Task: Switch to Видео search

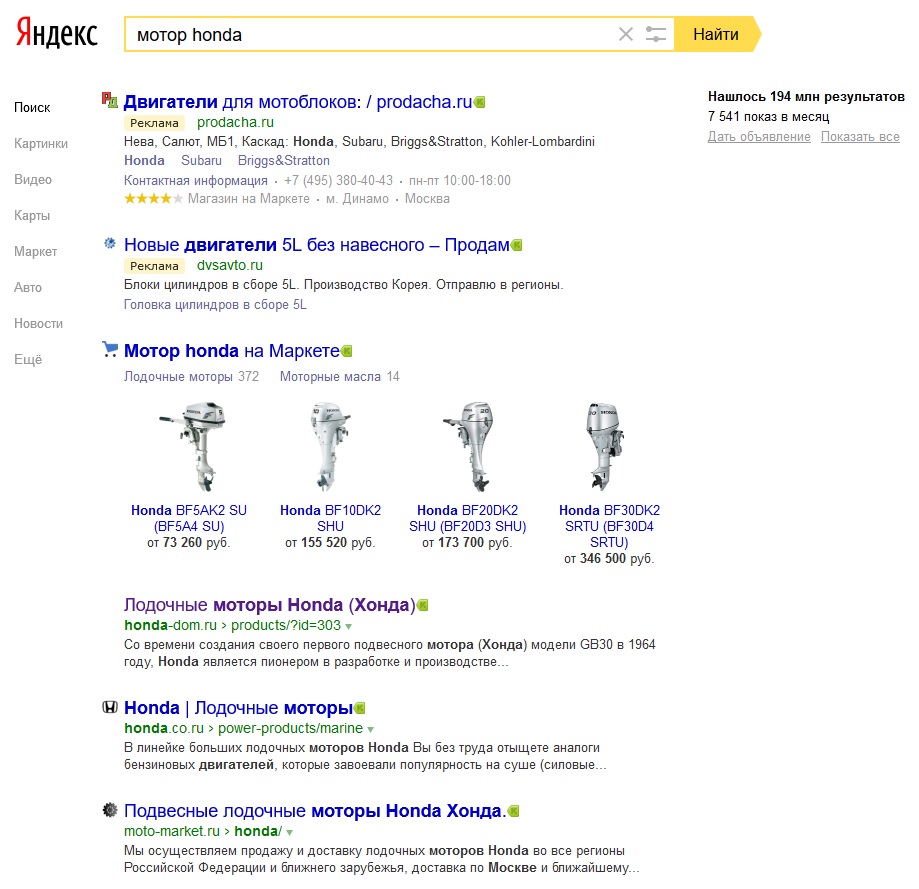Action: click(x=33, y=179)
